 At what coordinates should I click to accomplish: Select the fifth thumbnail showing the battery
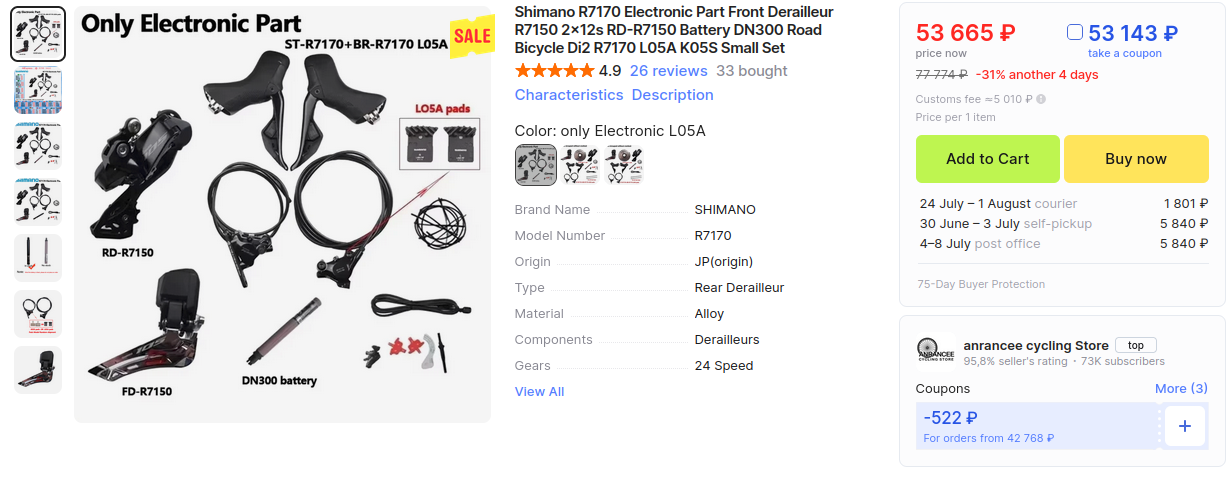(x=38, y=258)
